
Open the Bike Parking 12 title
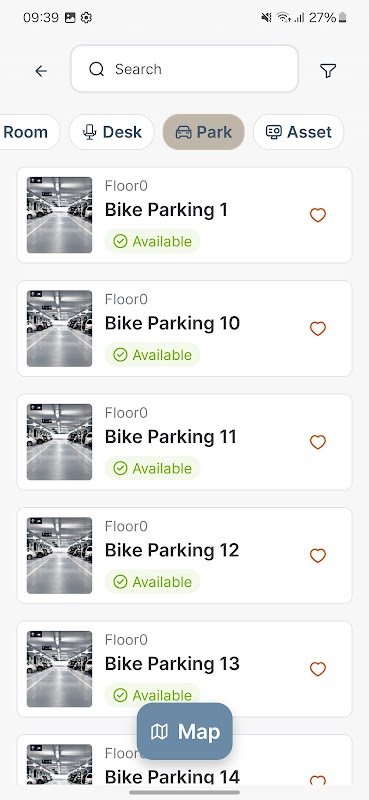pos(172,550)
